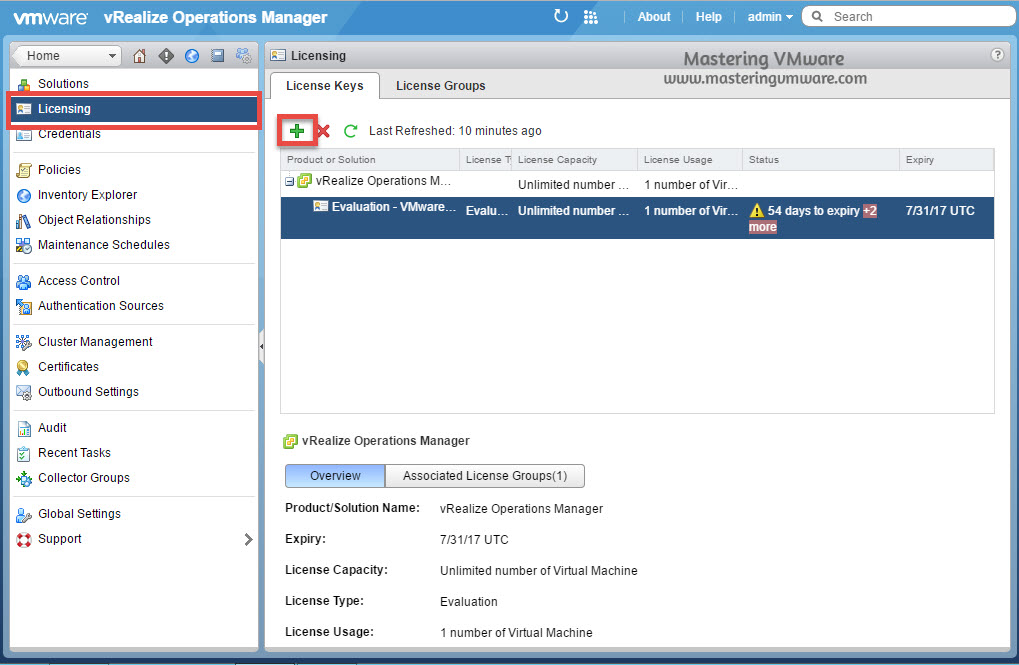Switch to the License Keys tab
The image size is (1019, 665).
(x=324, y=86)
